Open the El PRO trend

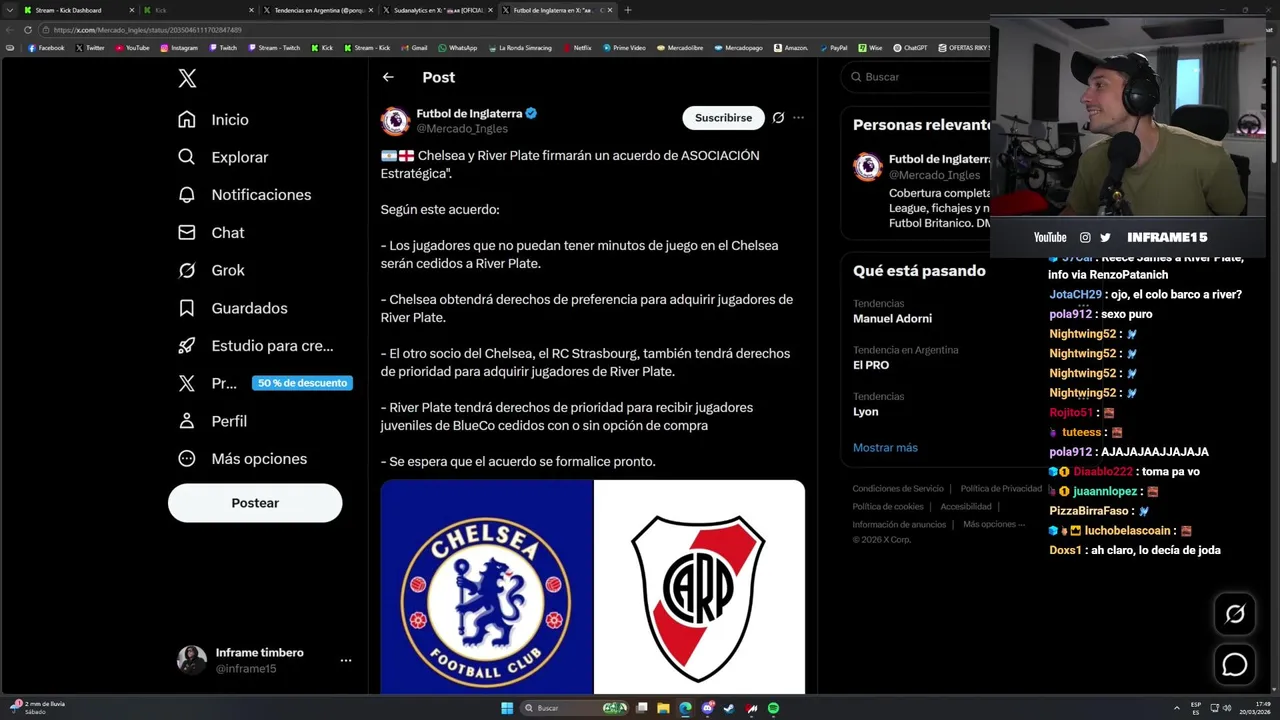[871, 365]
